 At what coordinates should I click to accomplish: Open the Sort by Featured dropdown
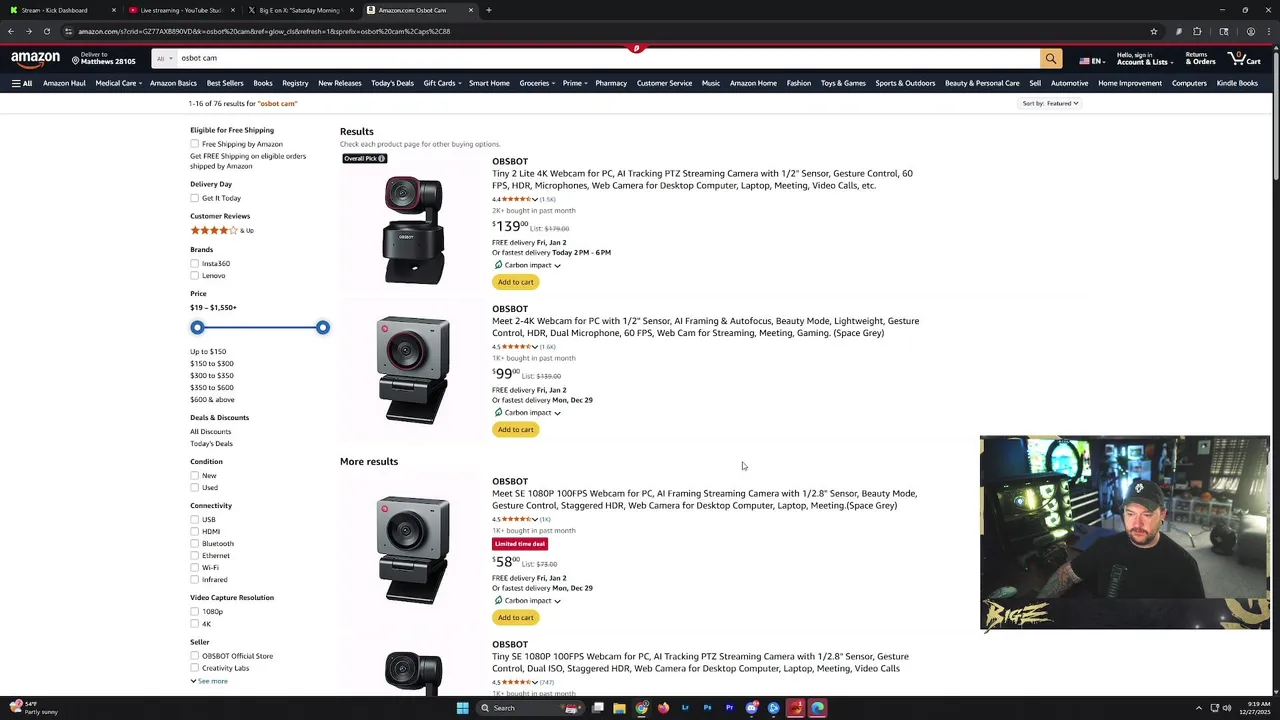pos(1050,103)
